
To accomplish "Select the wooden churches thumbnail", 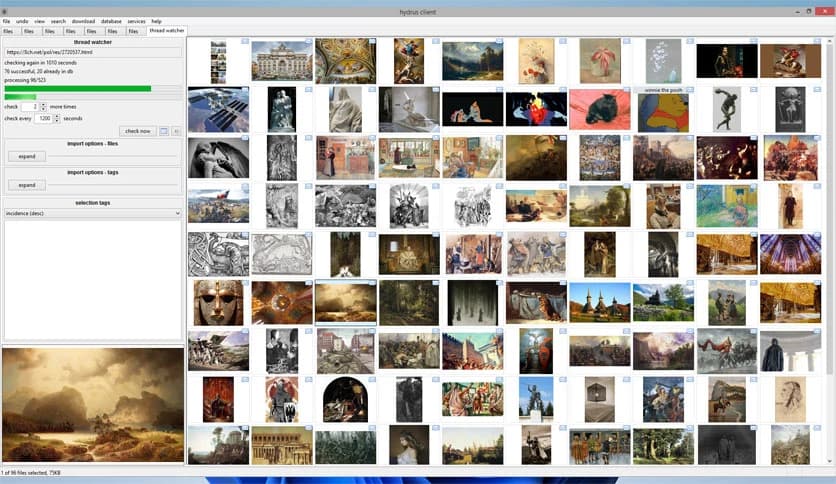I will (x=600, y=303).
